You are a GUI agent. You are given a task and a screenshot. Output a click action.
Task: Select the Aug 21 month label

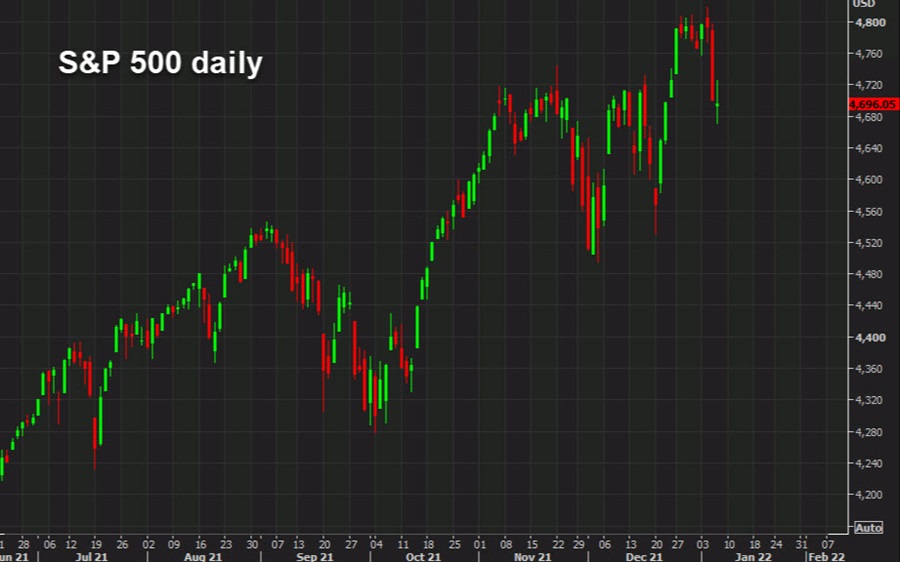[203, 557]
